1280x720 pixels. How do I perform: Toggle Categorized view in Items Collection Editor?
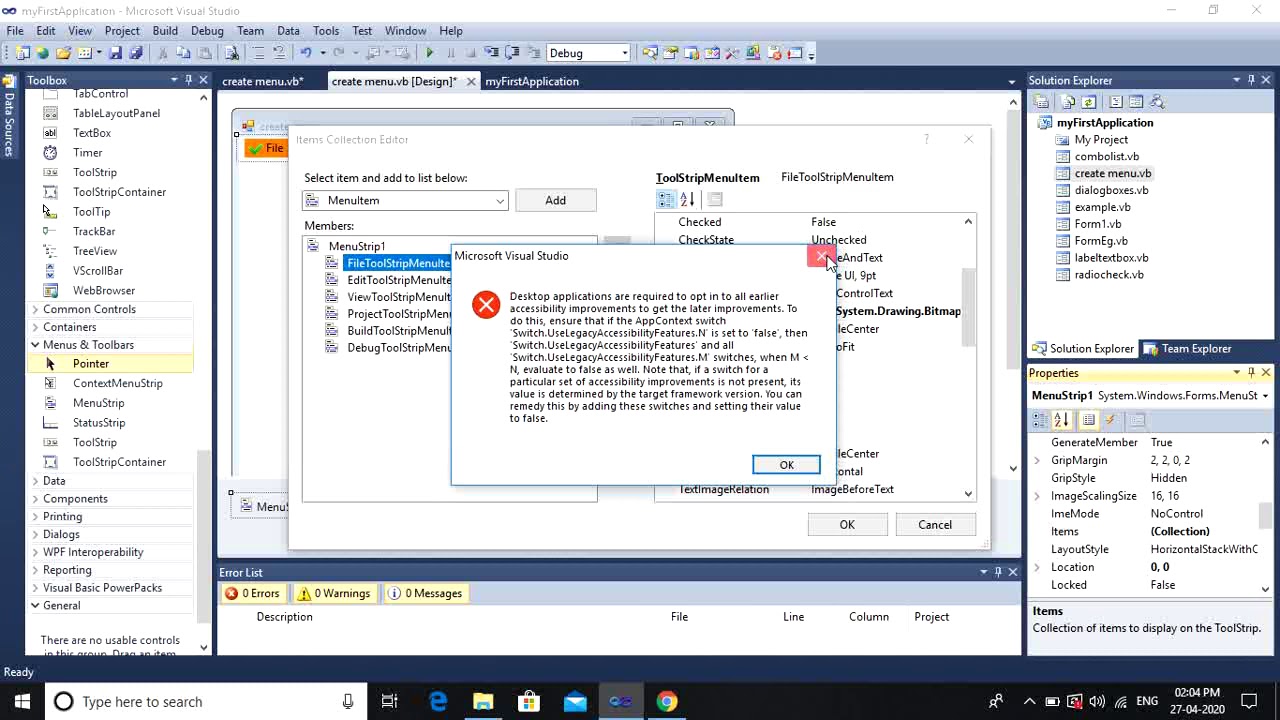(x=666, y=199)
